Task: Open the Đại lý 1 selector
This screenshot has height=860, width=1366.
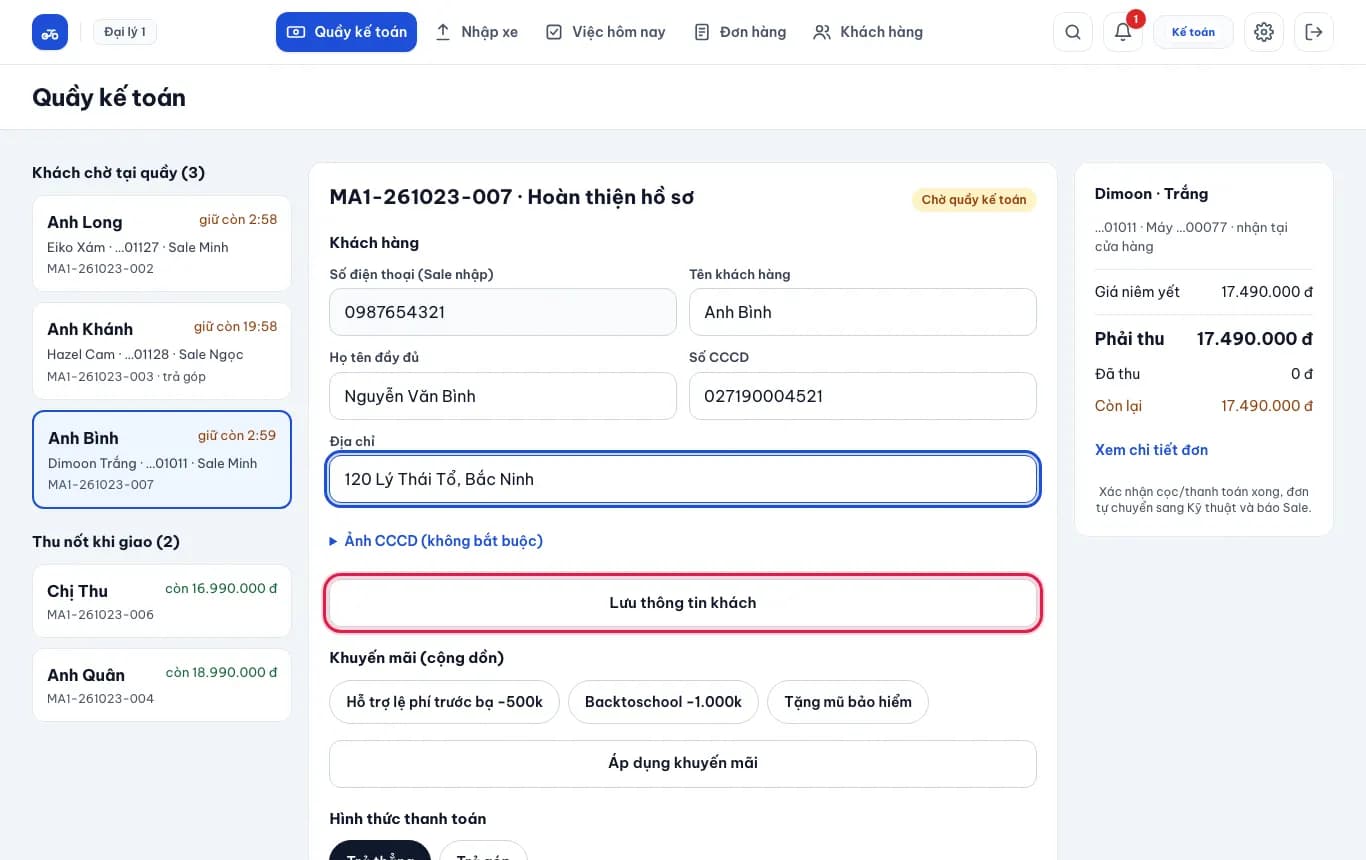Action: 125,32
